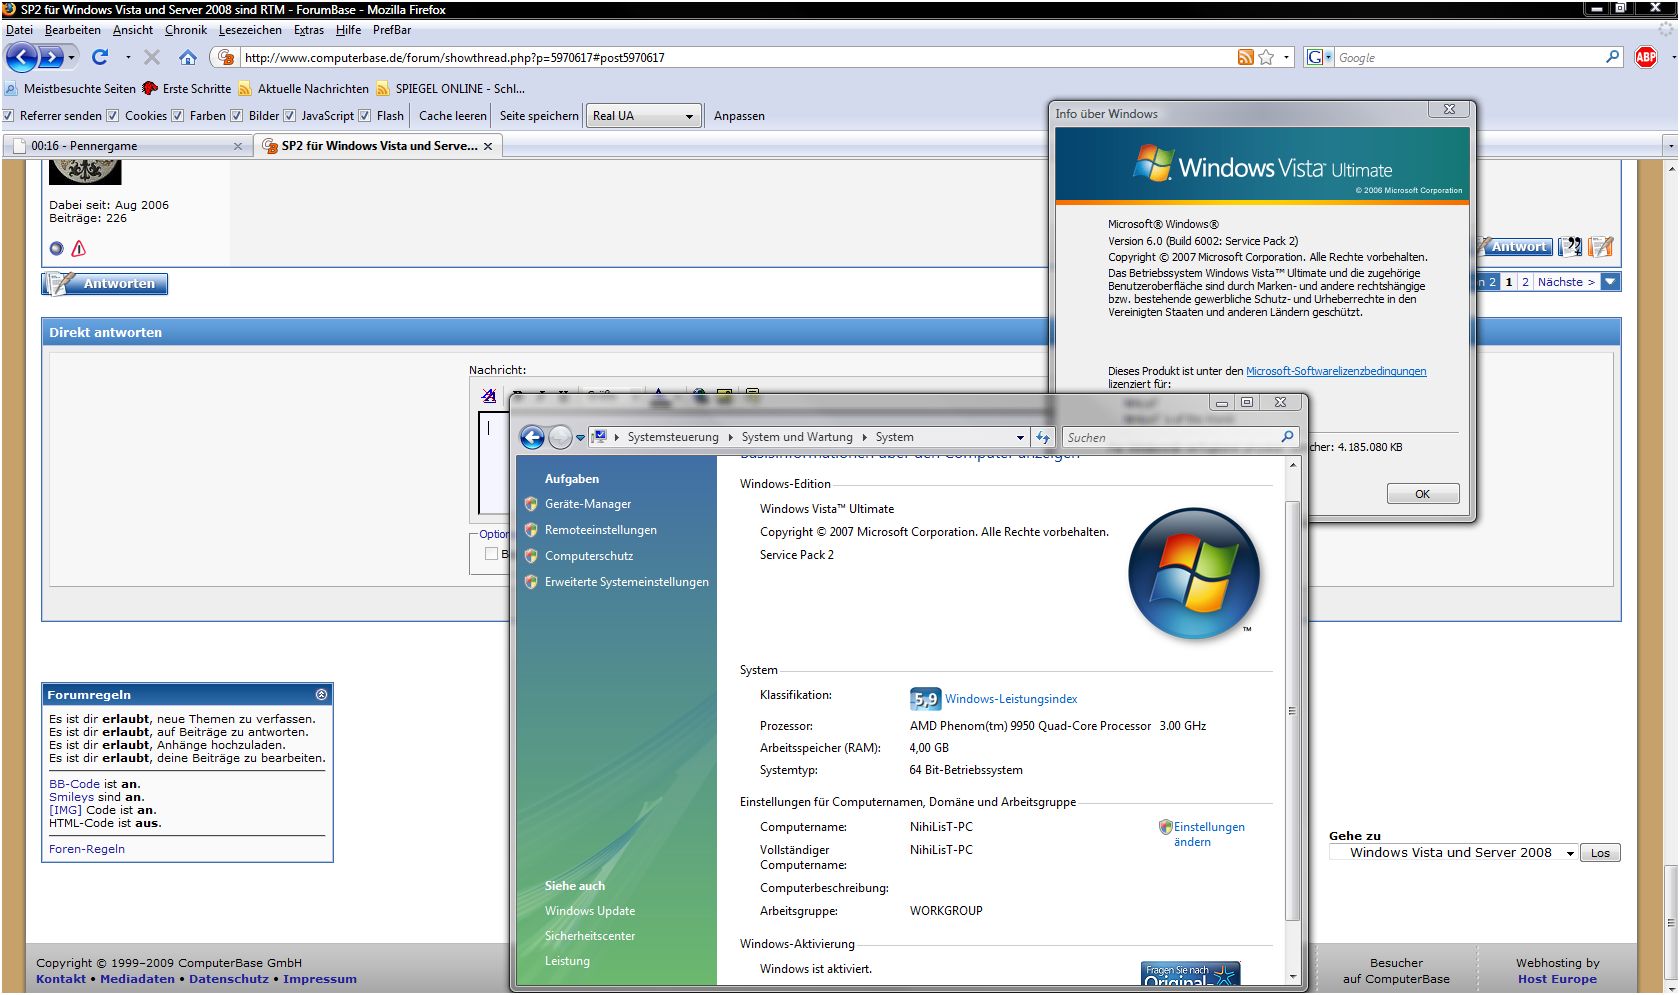This screenshot has width=1680, height=995.
Task: Close the Pennergame tab
Action: (238, 146)
